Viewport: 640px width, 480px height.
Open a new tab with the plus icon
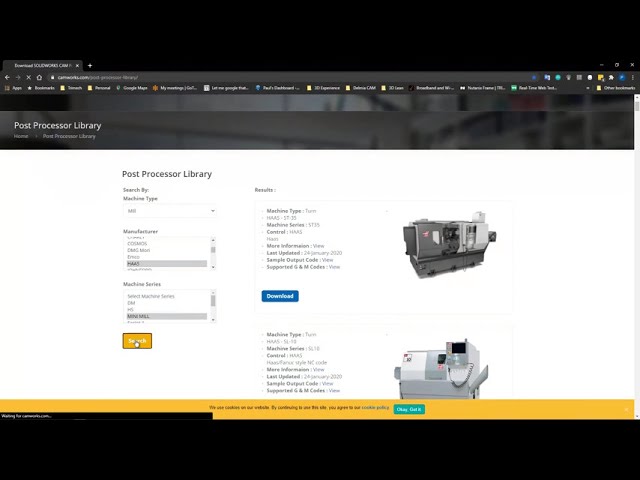(x=90, y=65)
